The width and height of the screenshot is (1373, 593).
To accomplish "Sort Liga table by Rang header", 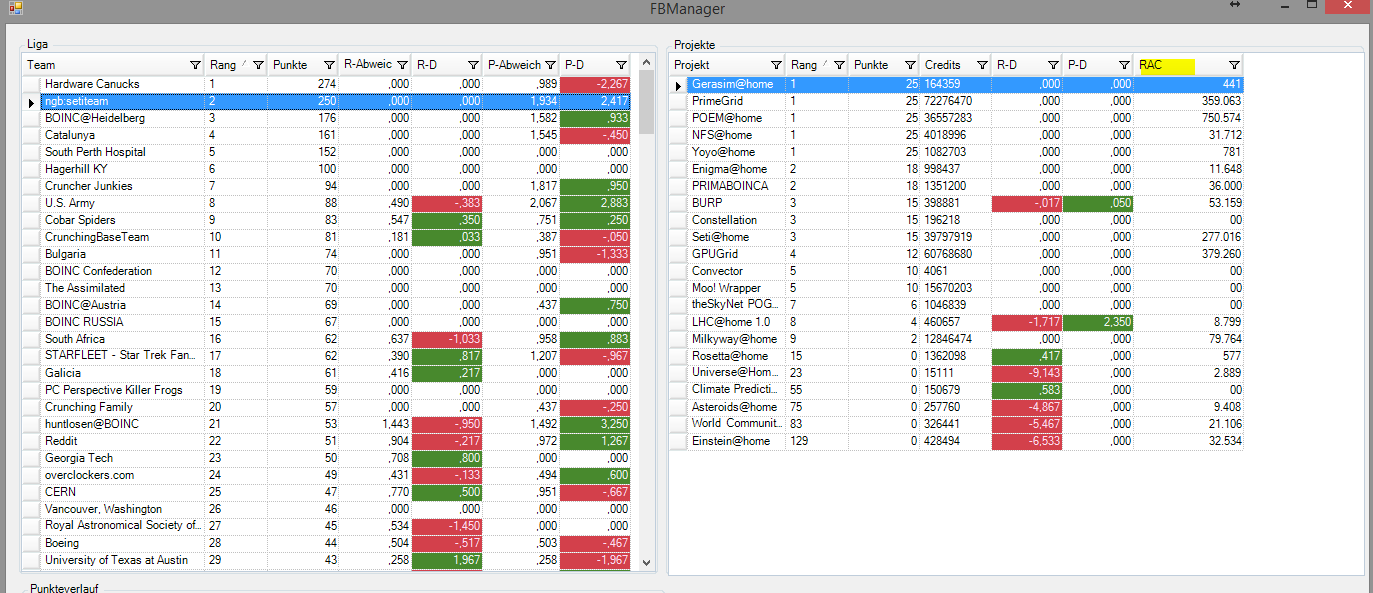I will pyautogui.click(x=223, y=65).
